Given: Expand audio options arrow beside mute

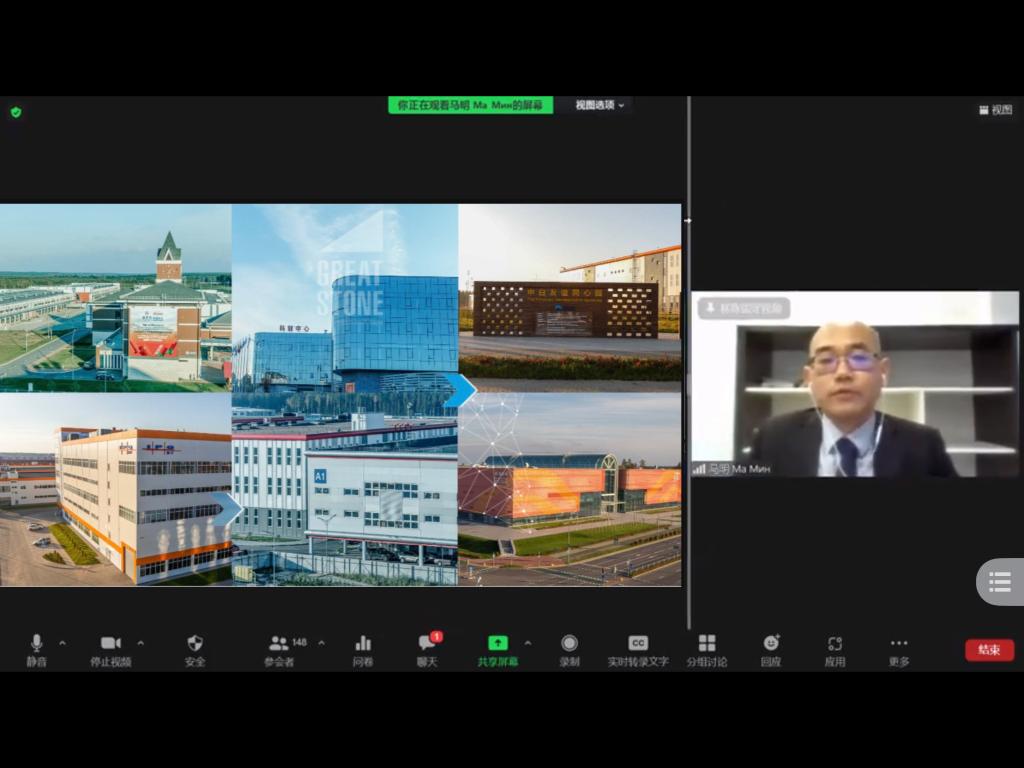Looking at the screenshot, I should 62,643.
